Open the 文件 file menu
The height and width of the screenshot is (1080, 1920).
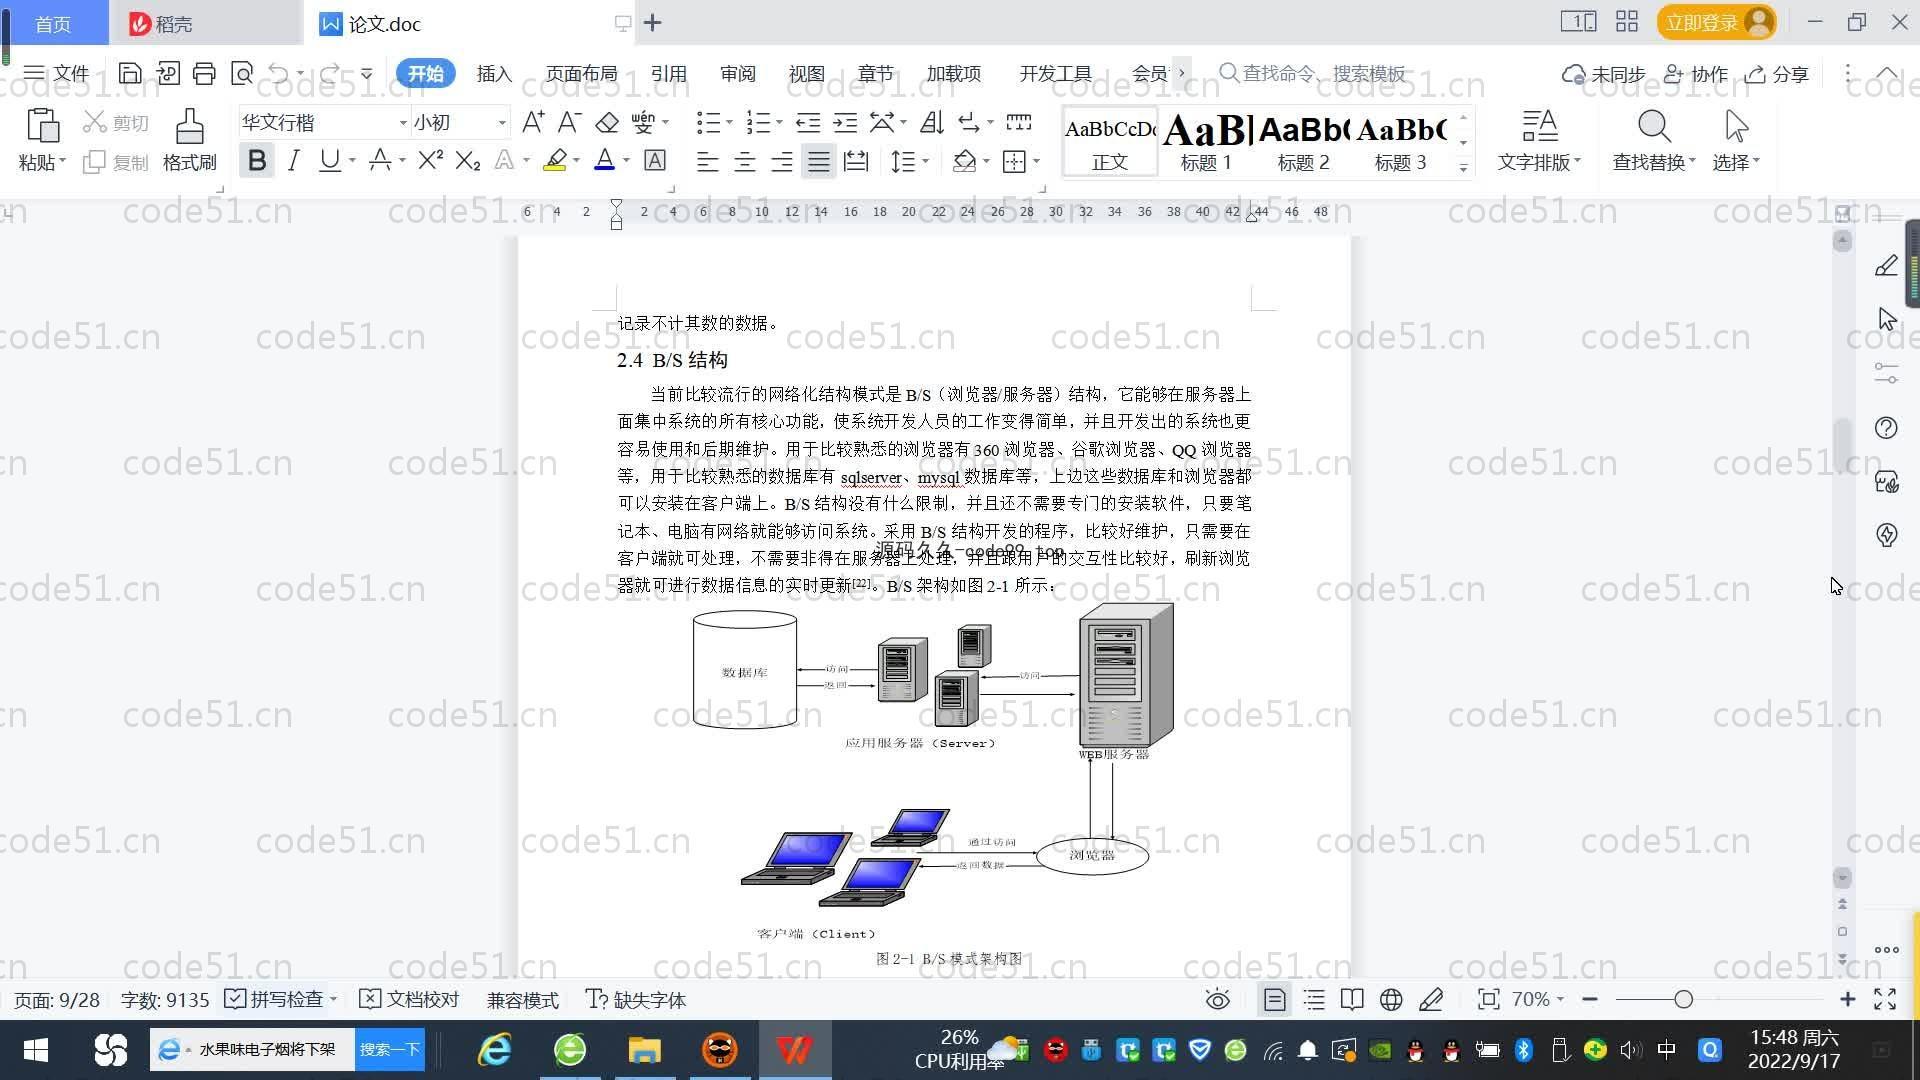[57, 73]
